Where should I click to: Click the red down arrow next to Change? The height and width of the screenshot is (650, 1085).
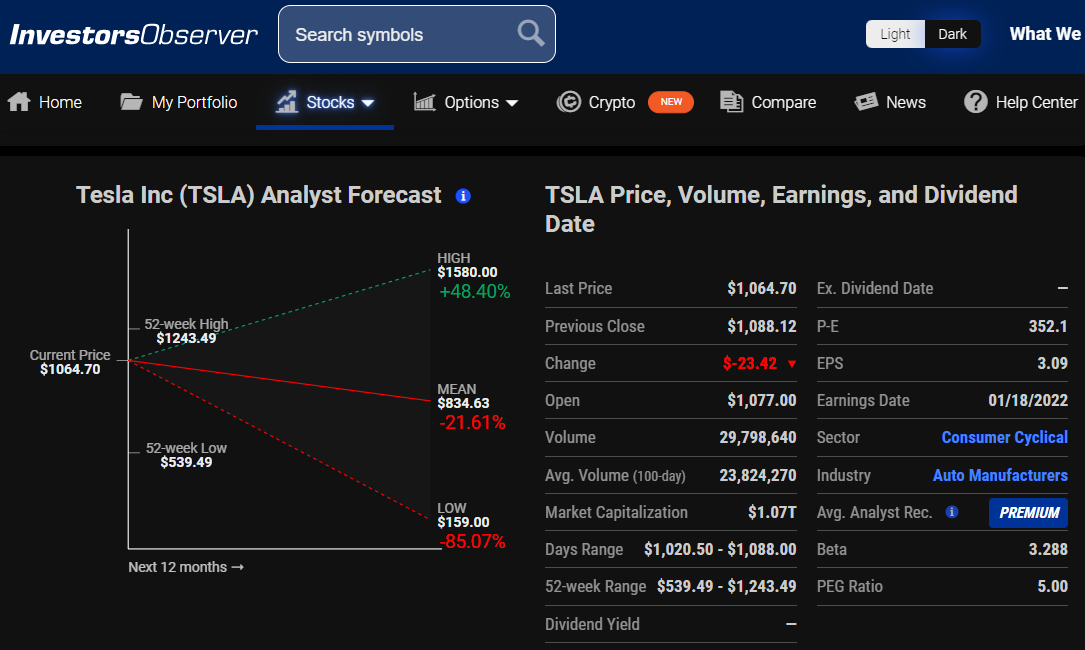click(792, 364)
